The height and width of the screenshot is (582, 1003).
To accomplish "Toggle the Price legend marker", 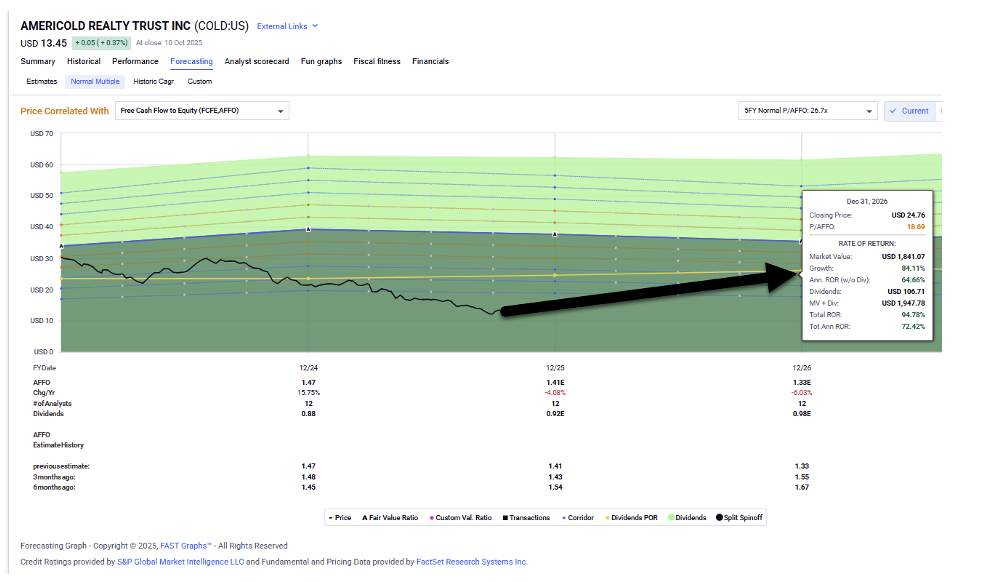I will [x=331, y=517].
